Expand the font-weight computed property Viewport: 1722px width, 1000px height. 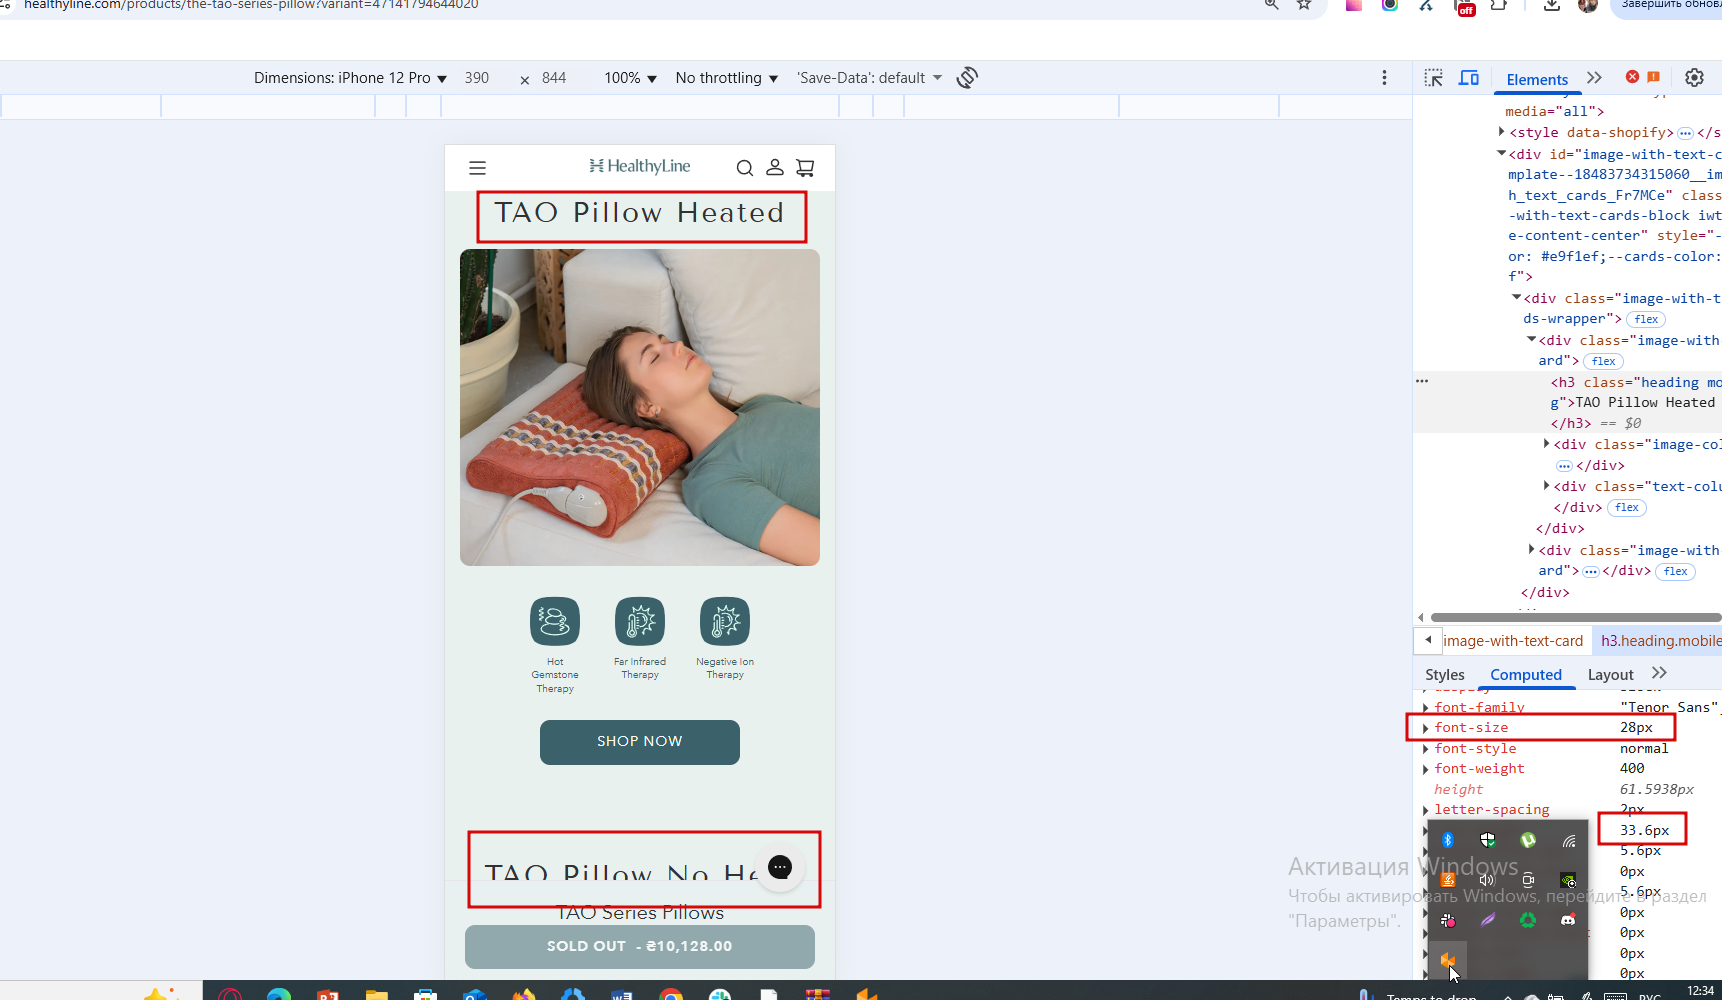coord(1426,769)
